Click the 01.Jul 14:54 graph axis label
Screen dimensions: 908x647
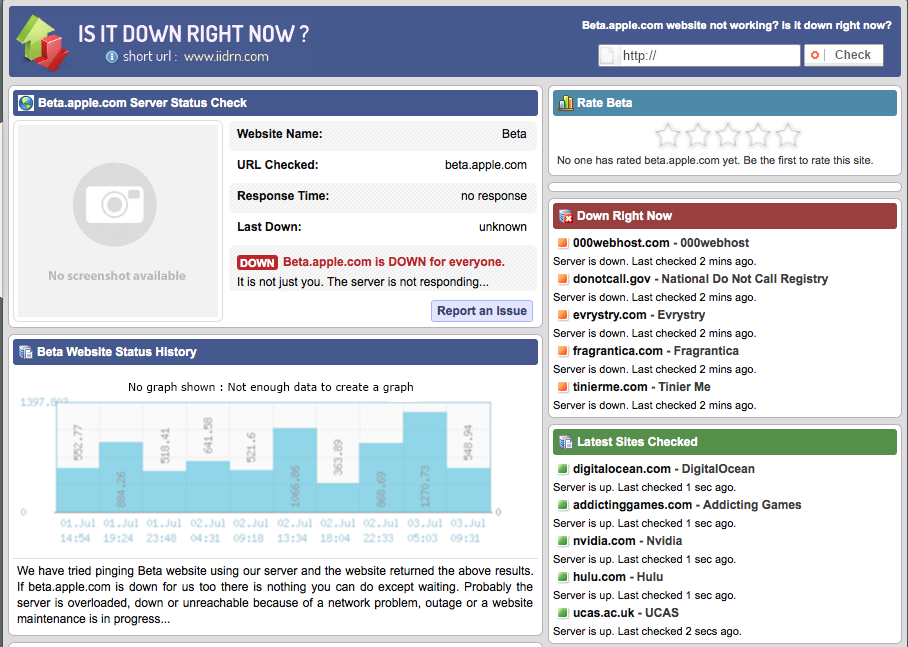pos(78,531)
